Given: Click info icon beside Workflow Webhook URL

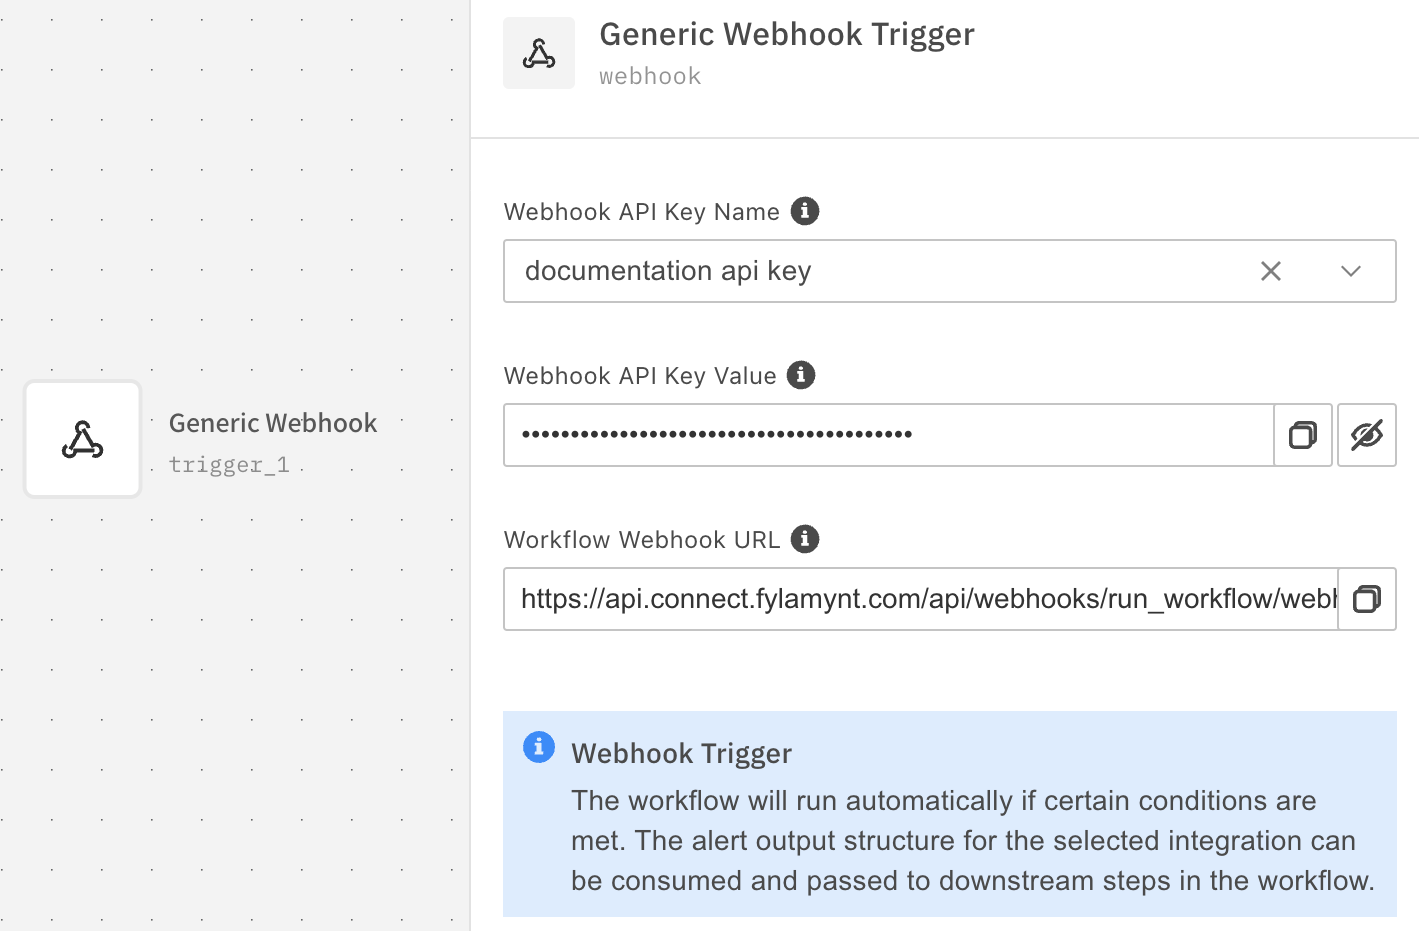Looking at the screenshot, I should (x=805, y=539).
